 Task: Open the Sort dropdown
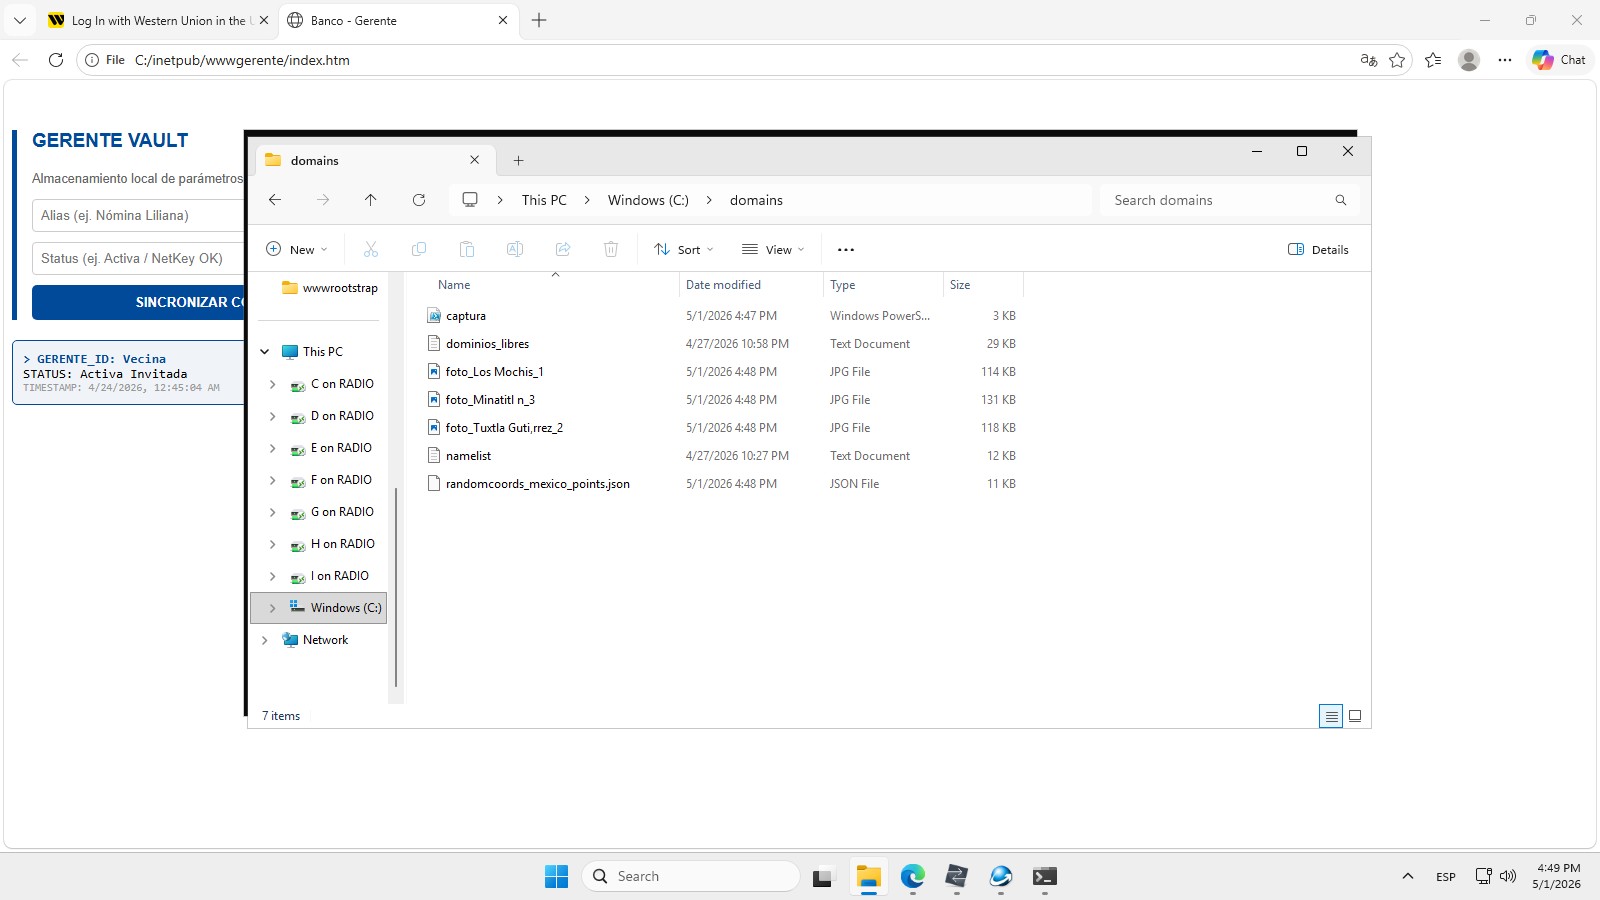(684, 250)
